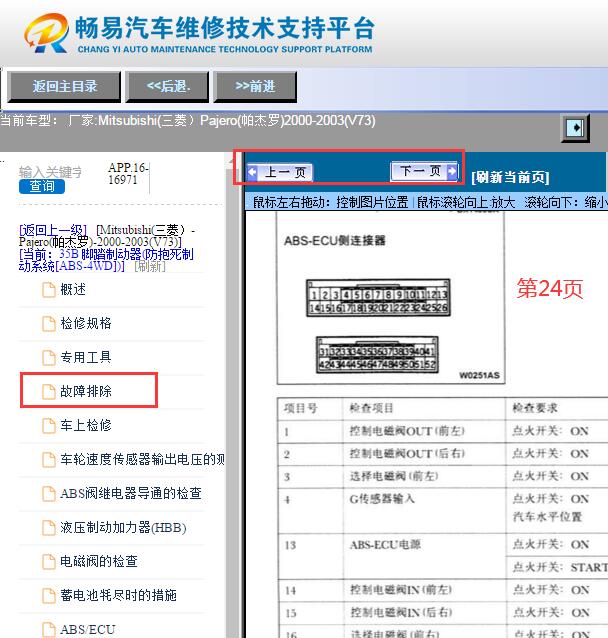Open the 蓄电池耗尽时的措施 item

tap(118, 595)
